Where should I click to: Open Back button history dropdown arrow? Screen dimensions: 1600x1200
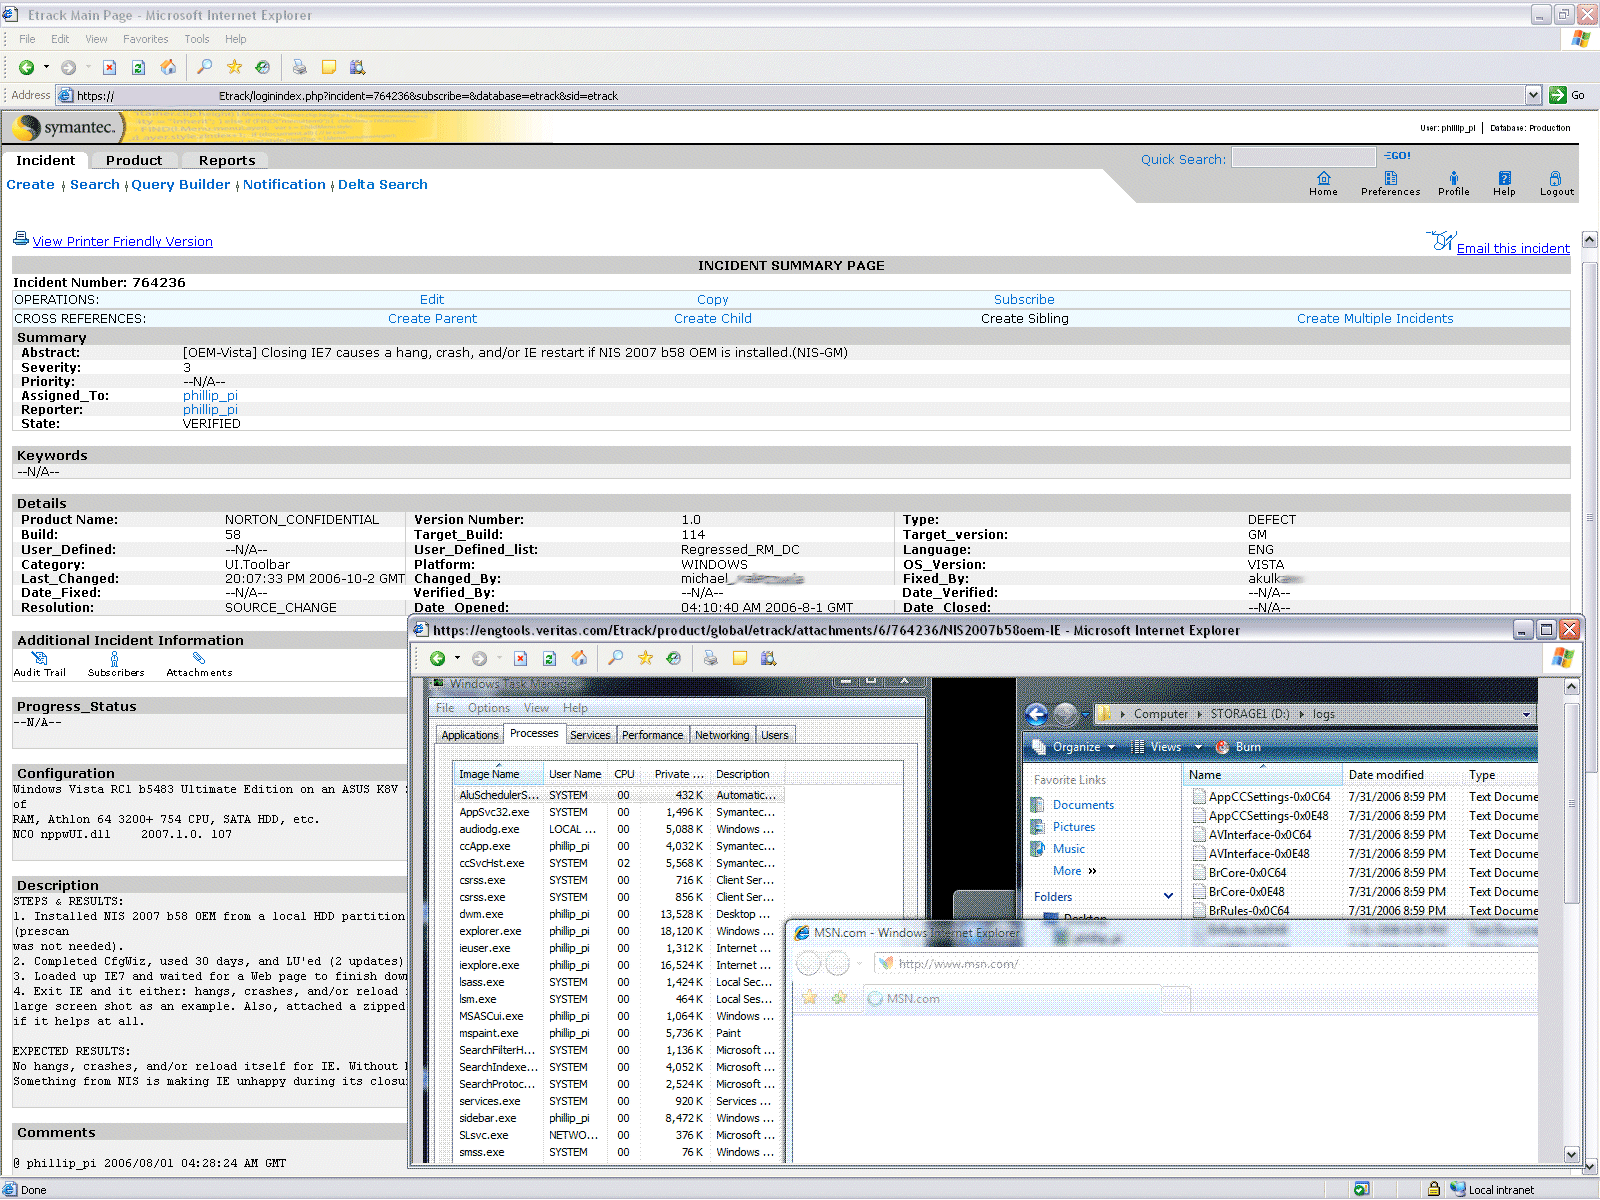pos(46,67)
